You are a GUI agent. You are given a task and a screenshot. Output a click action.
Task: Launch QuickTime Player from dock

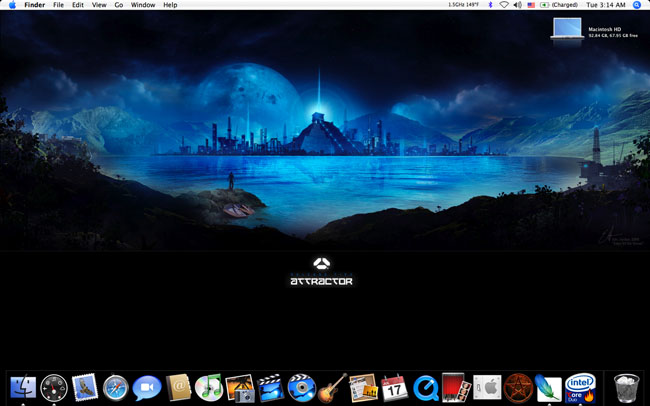425,388
